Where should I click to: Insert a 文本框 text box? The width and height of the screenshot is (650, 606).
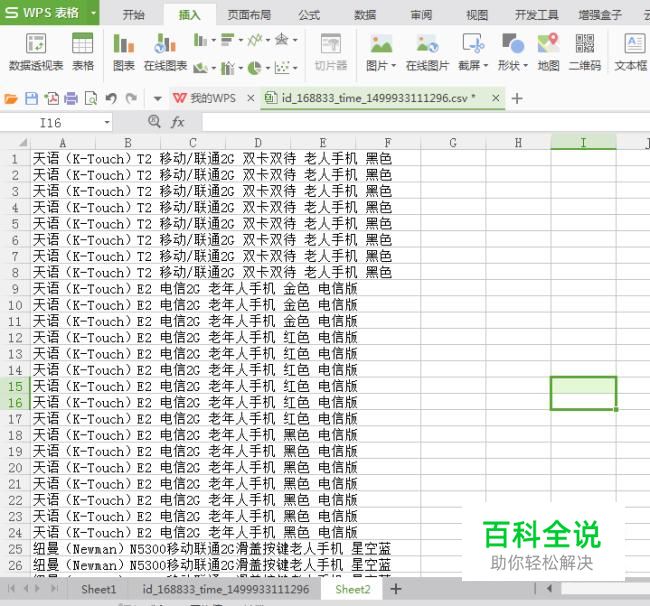pyautogui.click(x=631, y=52)
